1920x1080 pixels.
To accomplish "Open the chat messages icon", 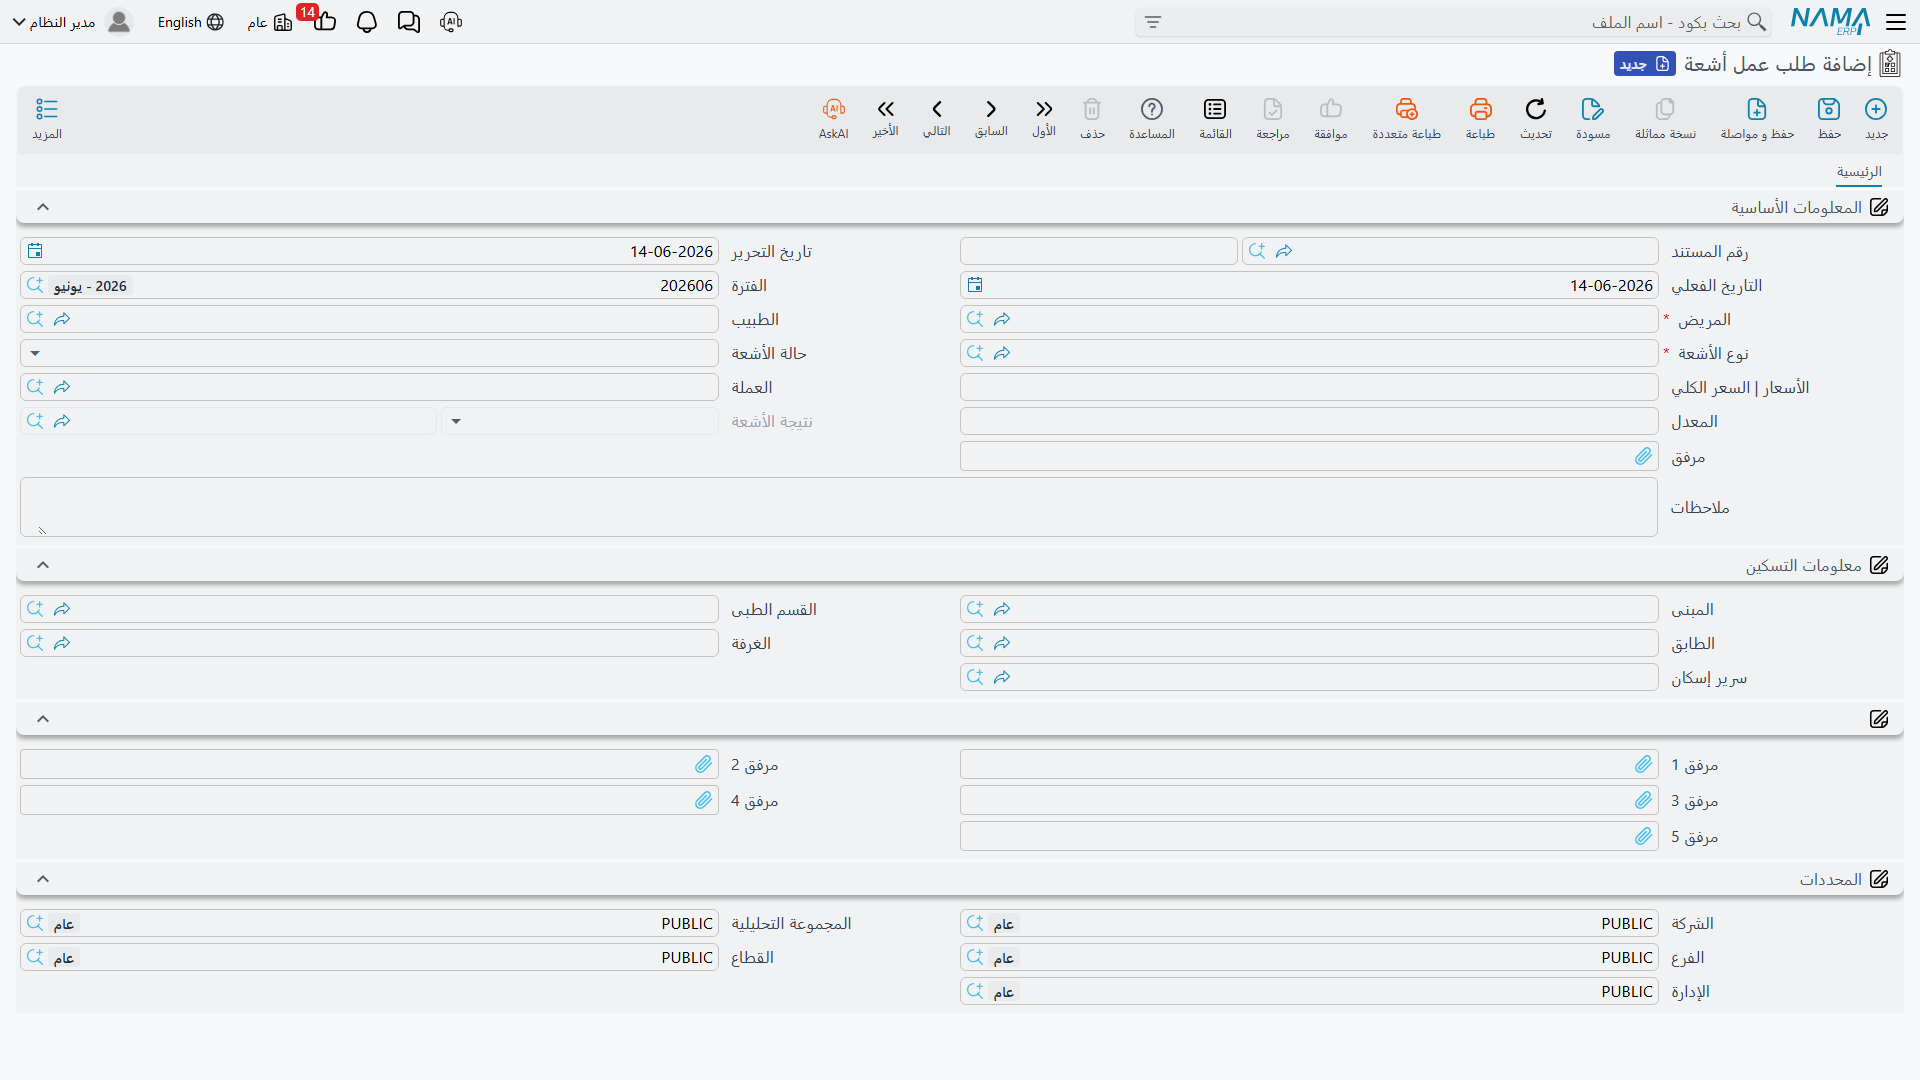I will (x=409, y=22).
